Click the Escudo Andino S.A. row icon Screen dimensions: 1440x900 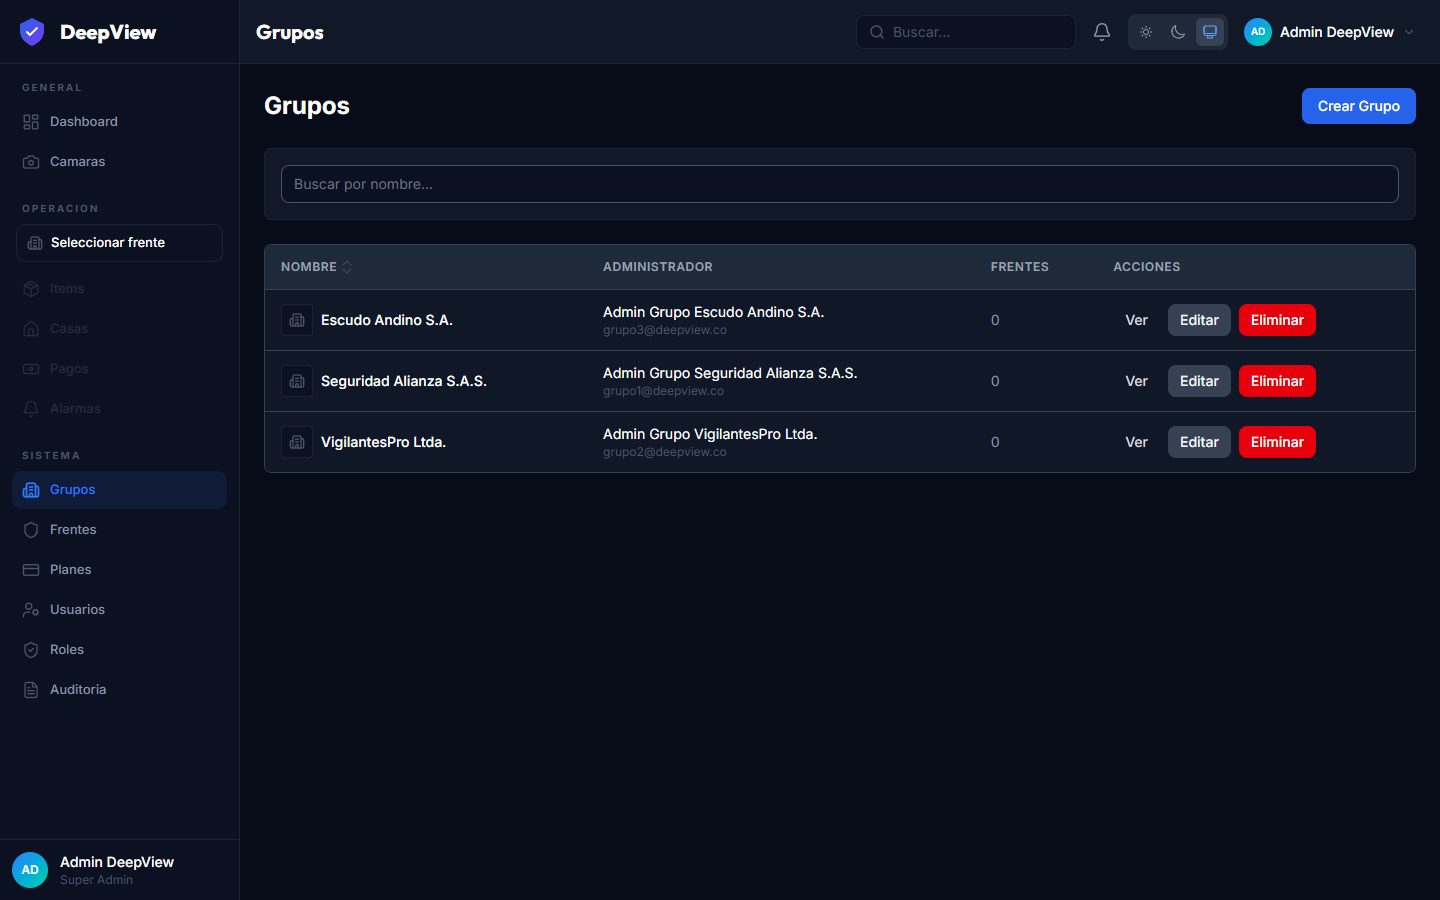coord(297,320)
